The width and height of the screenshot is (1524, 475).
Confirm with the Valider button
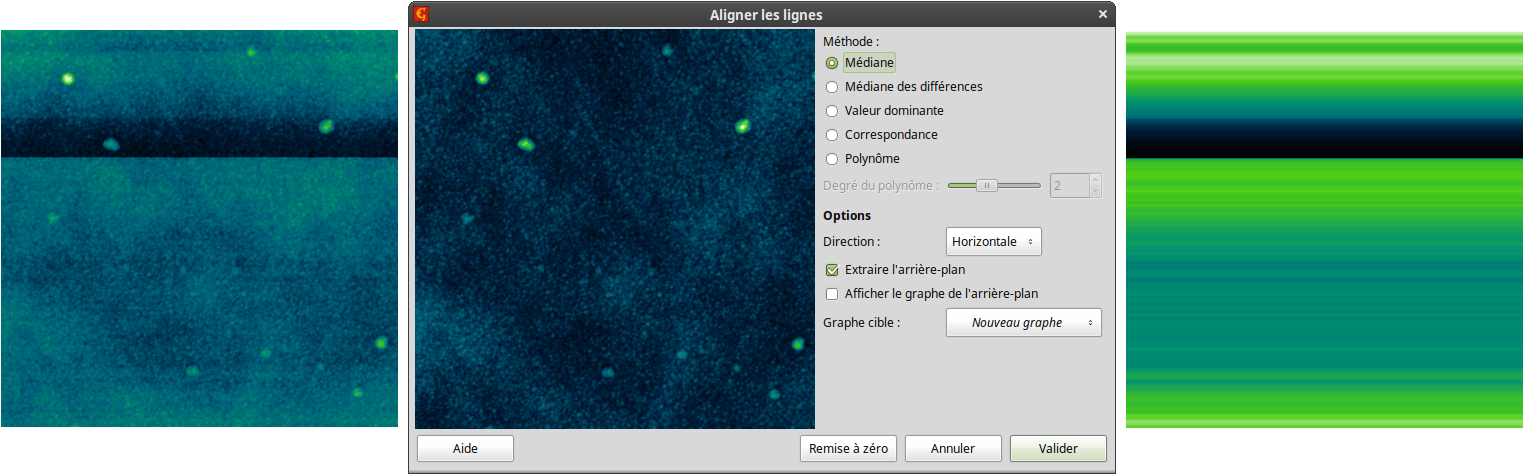[x=1058, y=449]
